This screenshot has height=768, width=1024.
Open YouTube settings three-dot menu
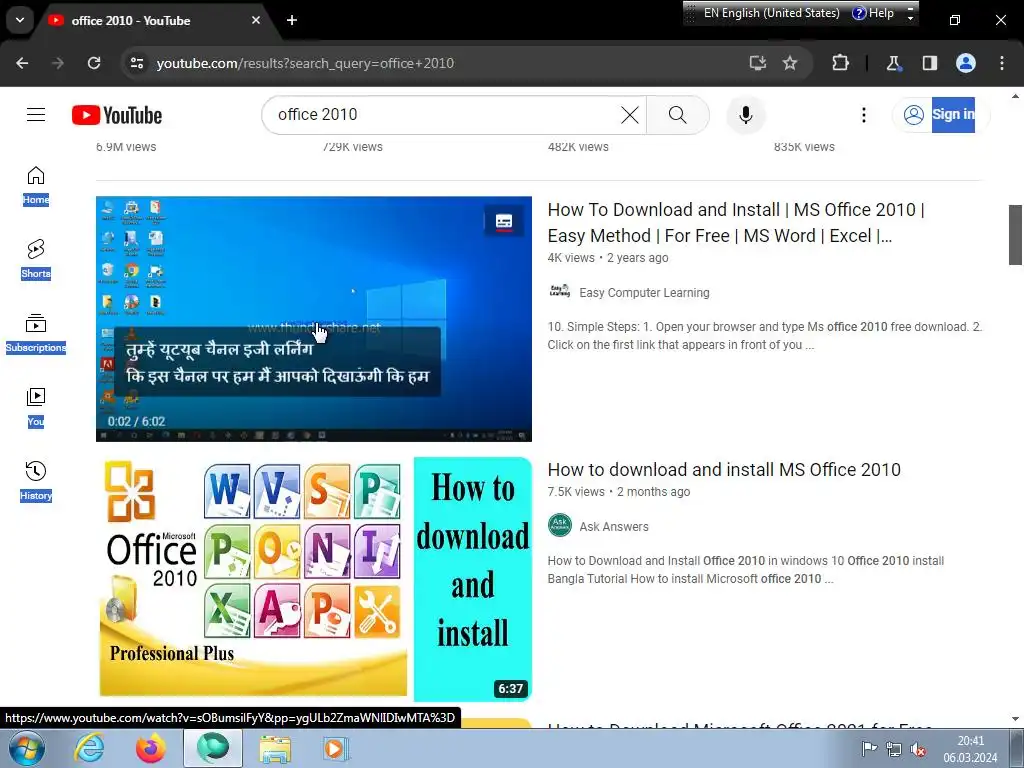coord(863,115)
